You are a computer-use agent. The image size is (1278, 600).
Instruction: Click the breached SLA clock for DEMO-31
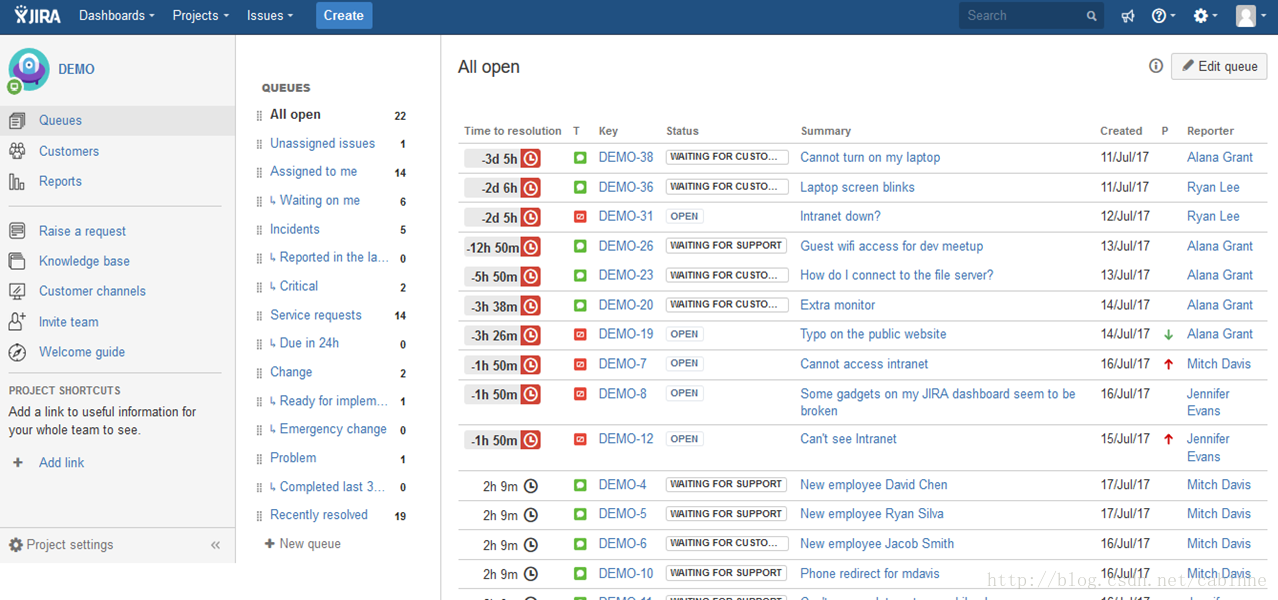(x=531, y=217)
